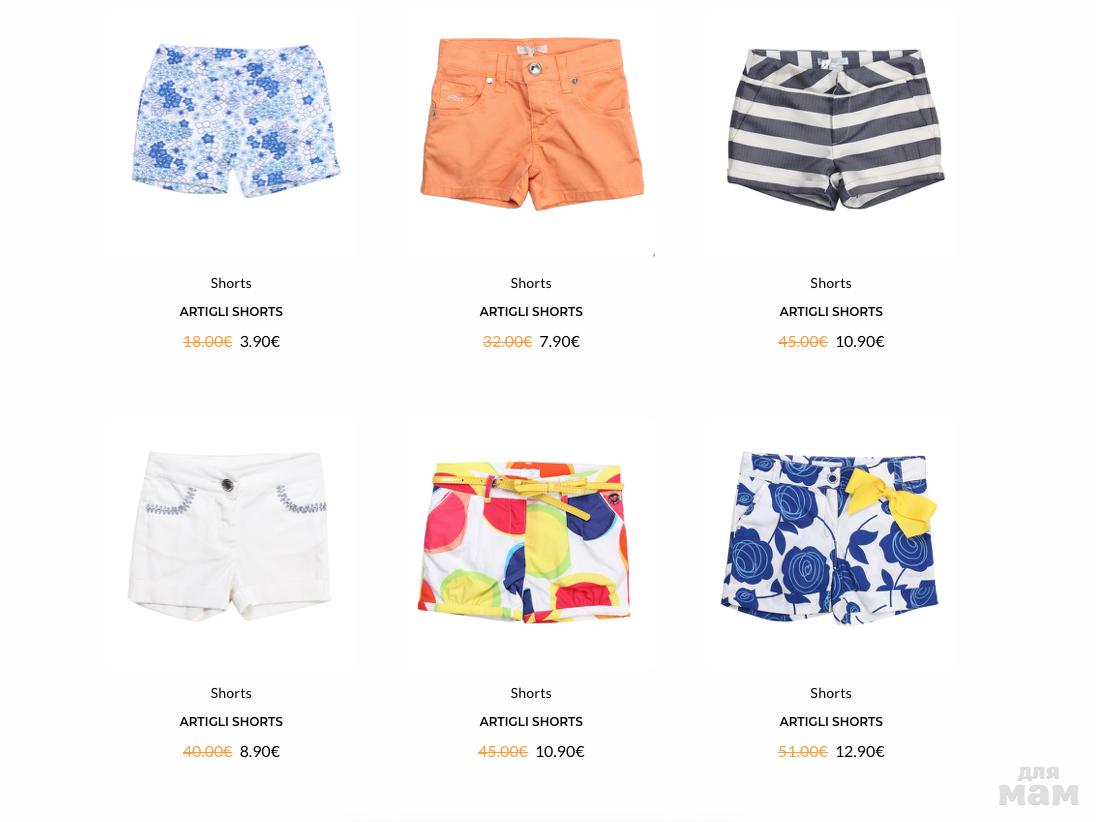Click the 7.90€ sale price
1096x822 pixels.
(x=560, y=341)
